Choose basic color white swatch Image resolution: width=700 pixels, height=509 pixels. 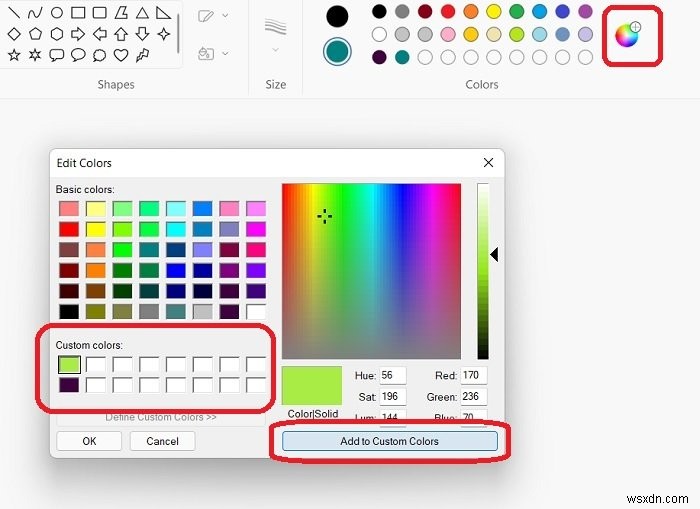pyautogui.click(x=256, y=311)
